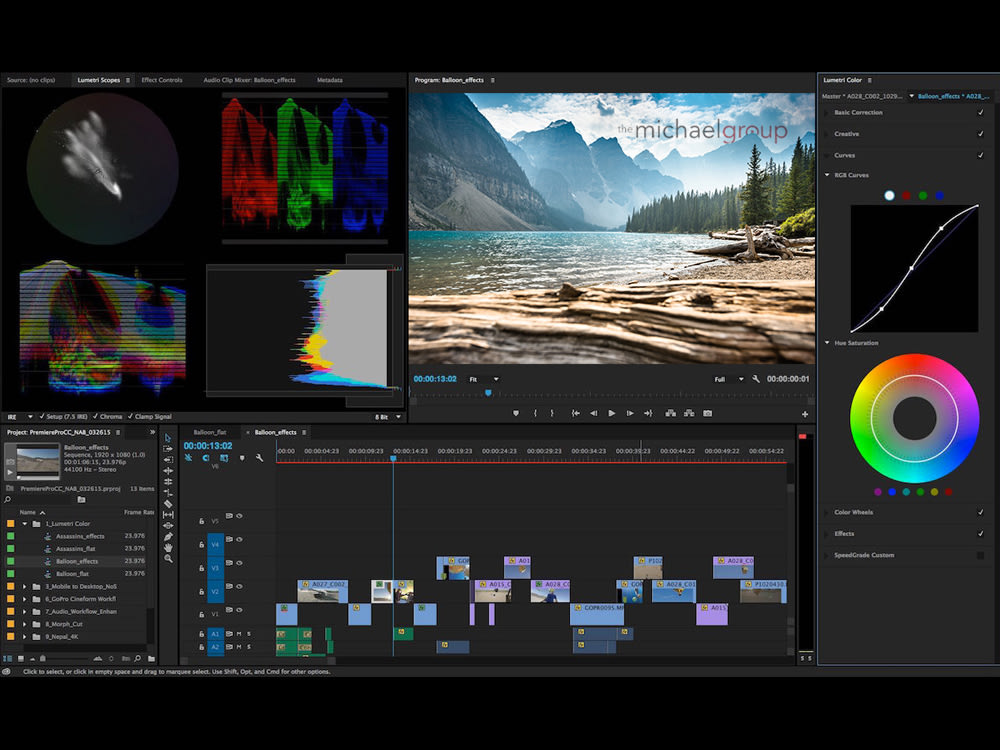Open the 8 Bit depth dropdown
The width and height of the screenshot is (1000, 750).
[388, 416]
